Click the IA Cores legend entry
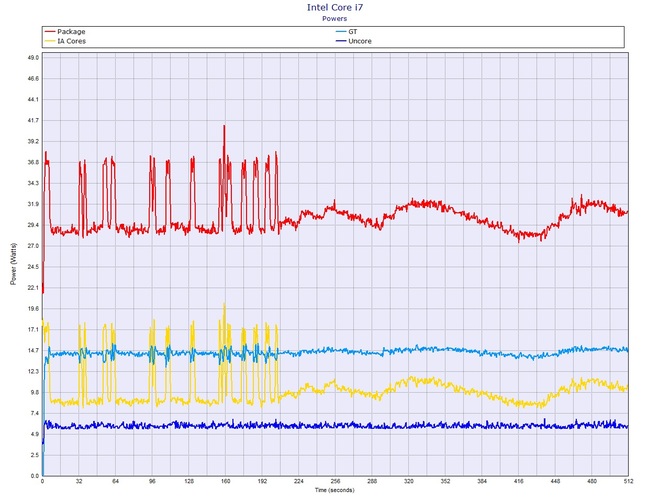 [x=65, y=41]
